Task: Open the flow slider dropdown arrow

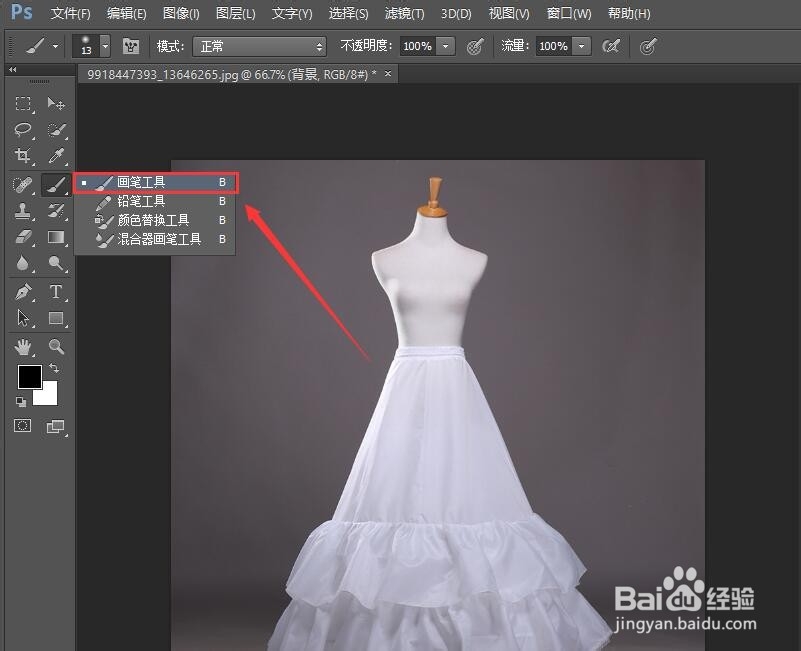Action: pyautogui.click(x=581, y=46)
